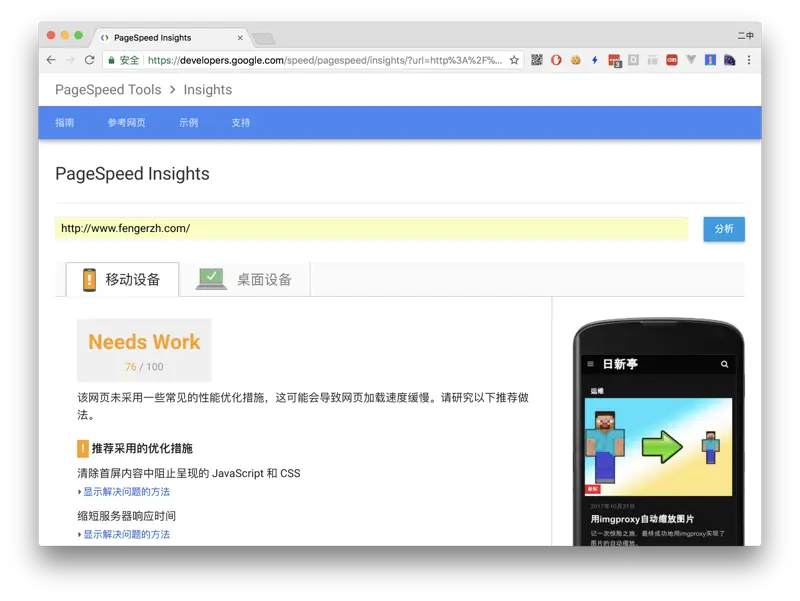800x601 pixels.
Task: Click the orange warning phone icon on the mobile tab
Action: [89, 280]
